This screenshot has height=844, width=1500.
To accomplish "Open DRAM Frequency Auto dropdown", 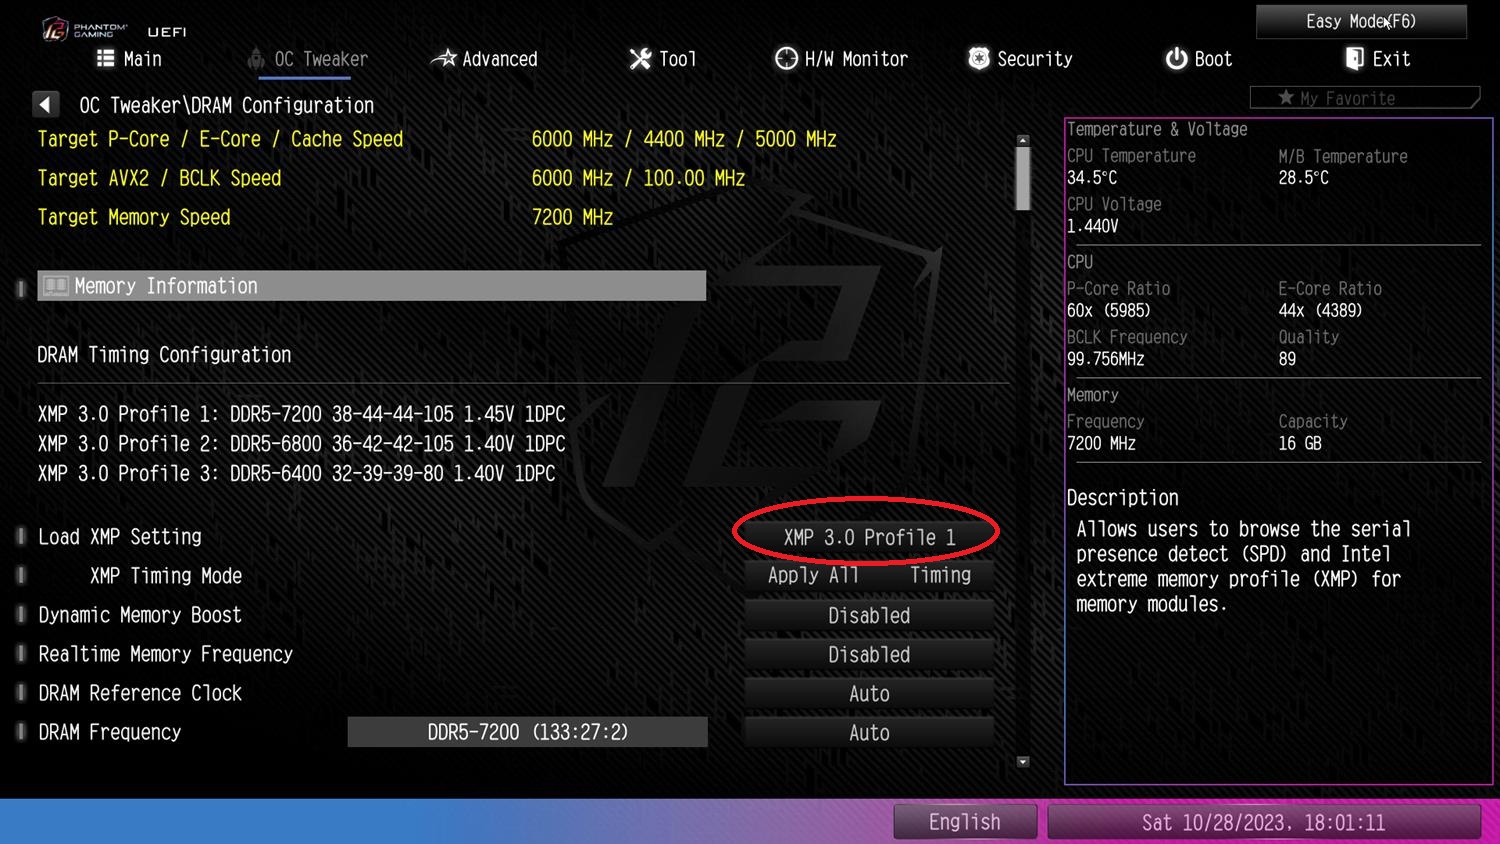I will tap(869, 733).
